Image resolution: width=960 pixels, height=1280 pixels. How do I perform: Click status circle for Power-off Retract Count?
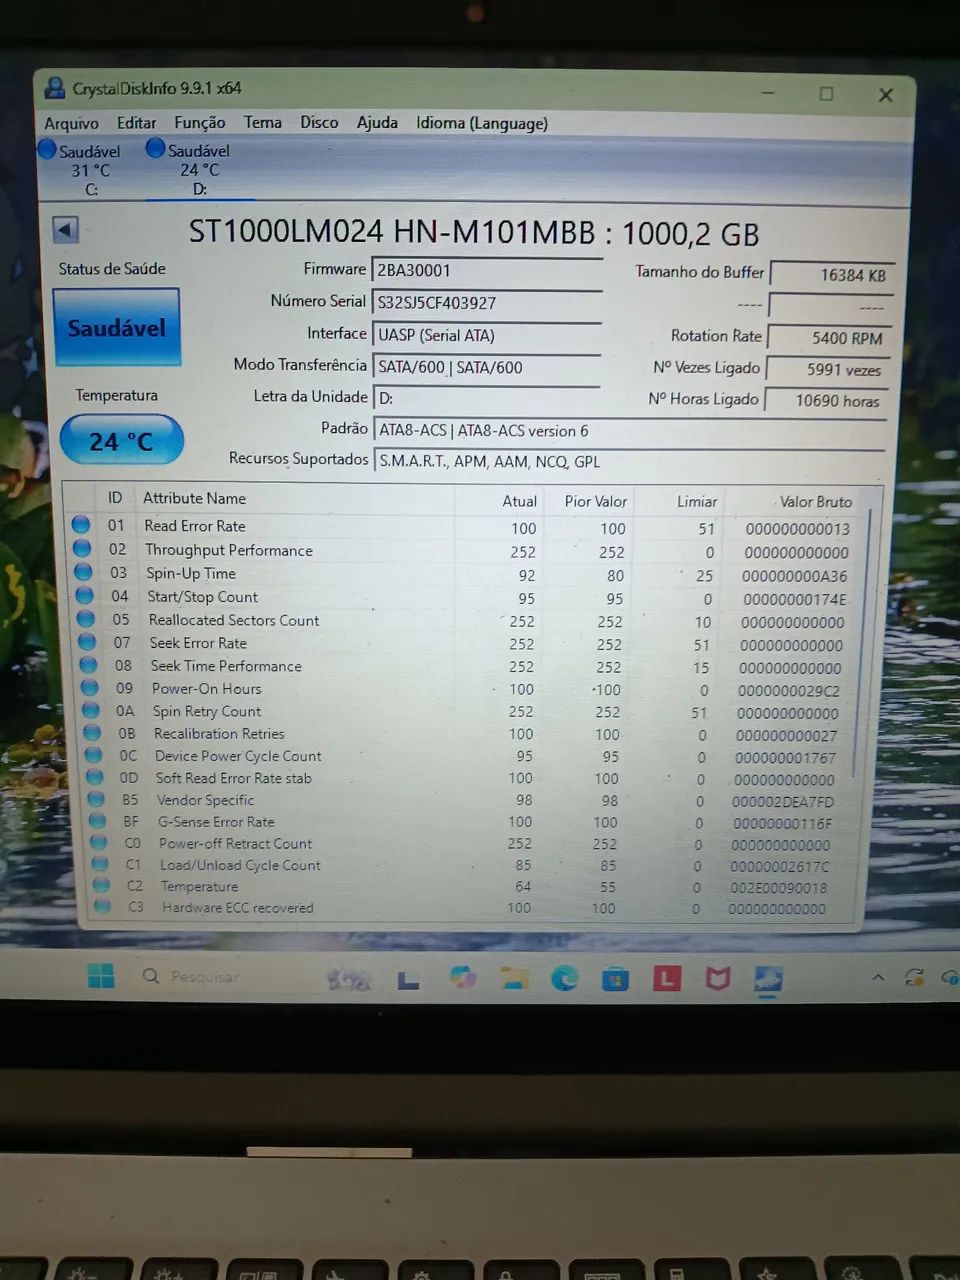coord(99,843)
